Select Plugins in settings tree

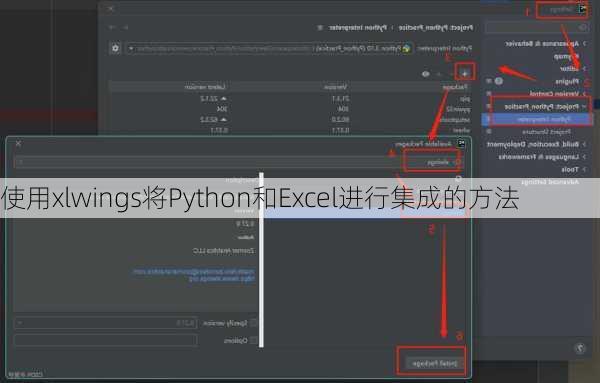click(x=567, y=81)
